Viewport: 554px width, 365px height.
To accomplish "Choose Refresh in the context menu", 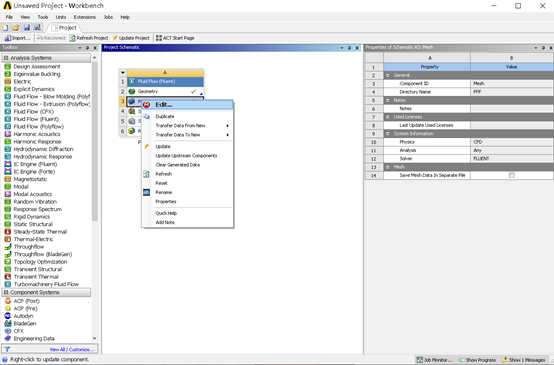I will click(188, 174).
